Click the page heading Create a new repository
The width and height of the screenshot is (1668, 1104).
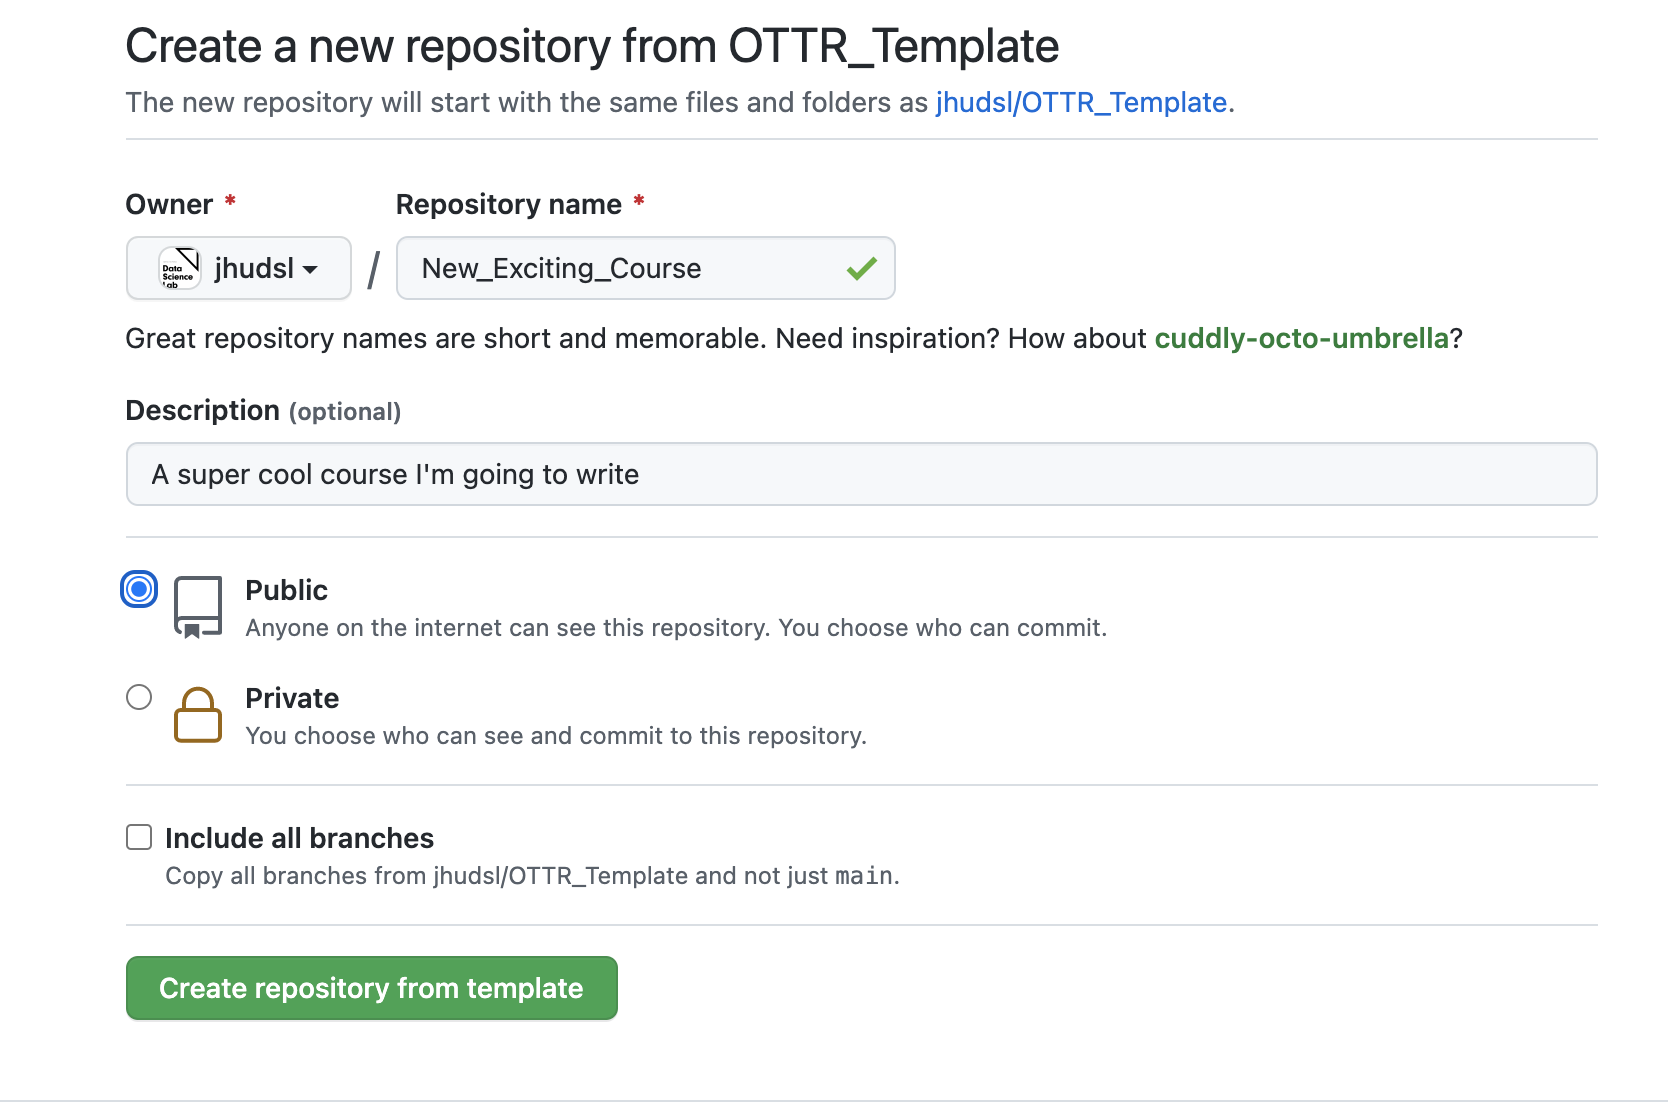[592, 46]
